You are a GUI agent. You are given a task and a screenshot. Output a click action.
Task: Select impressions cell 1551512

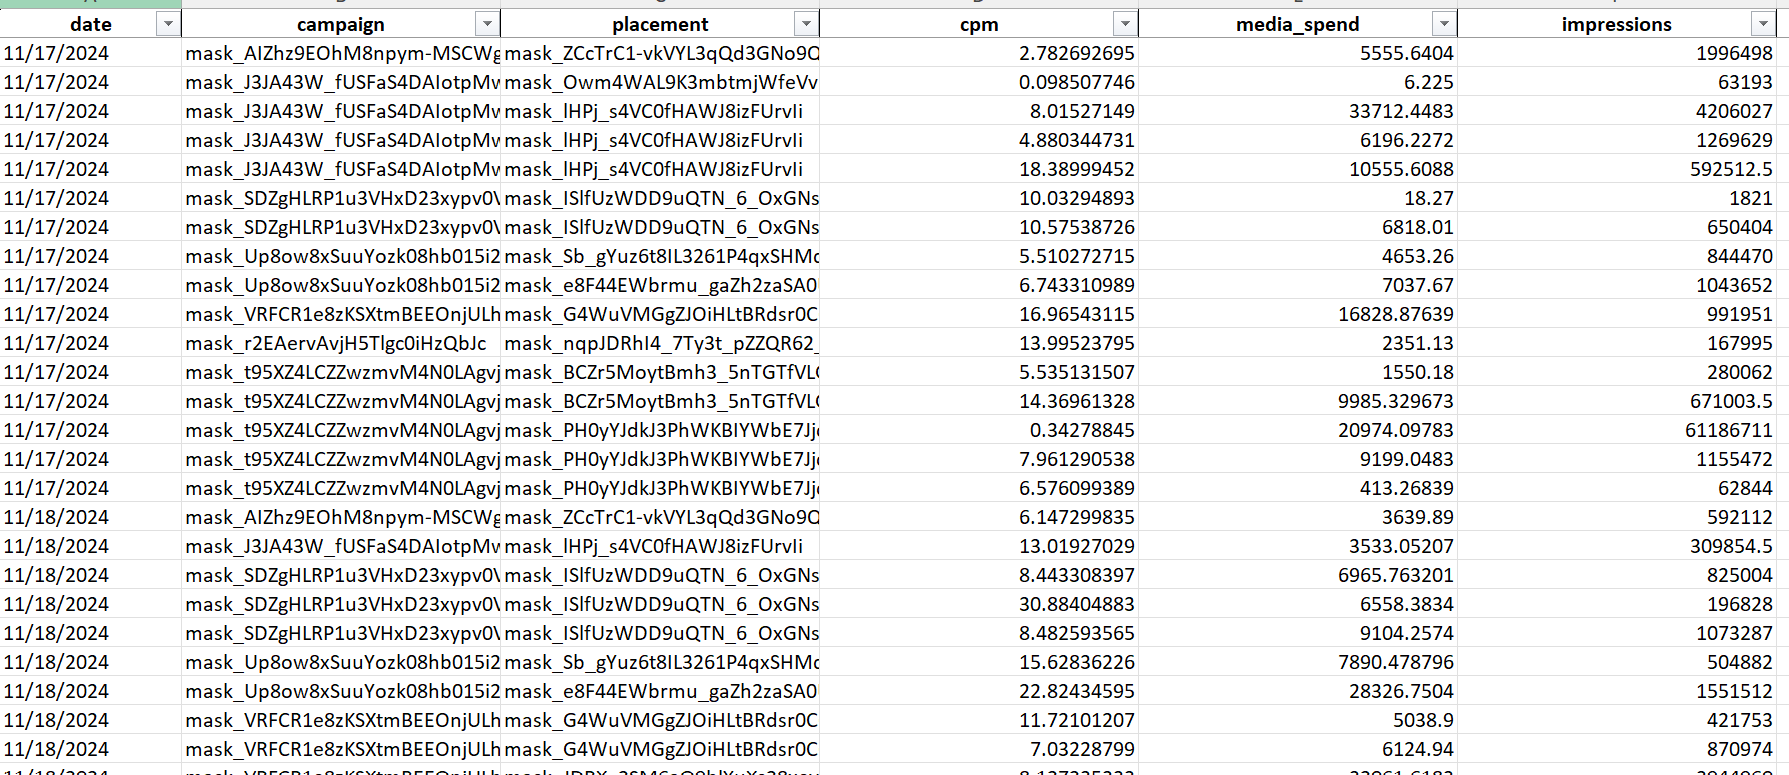click(x=1617, y=691)
